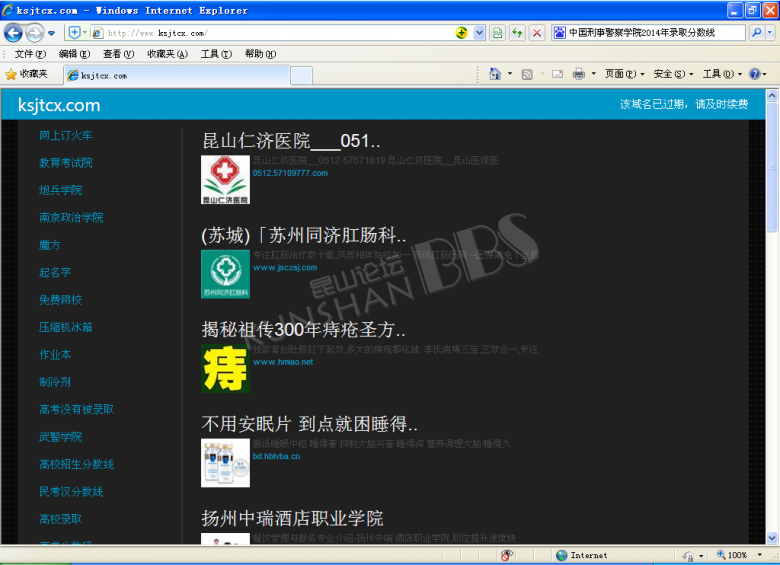The width and height of the screenshot is (780, 565).
Task: Open the 教育考试院 sidebar link
Action: (x=66, y=163)
